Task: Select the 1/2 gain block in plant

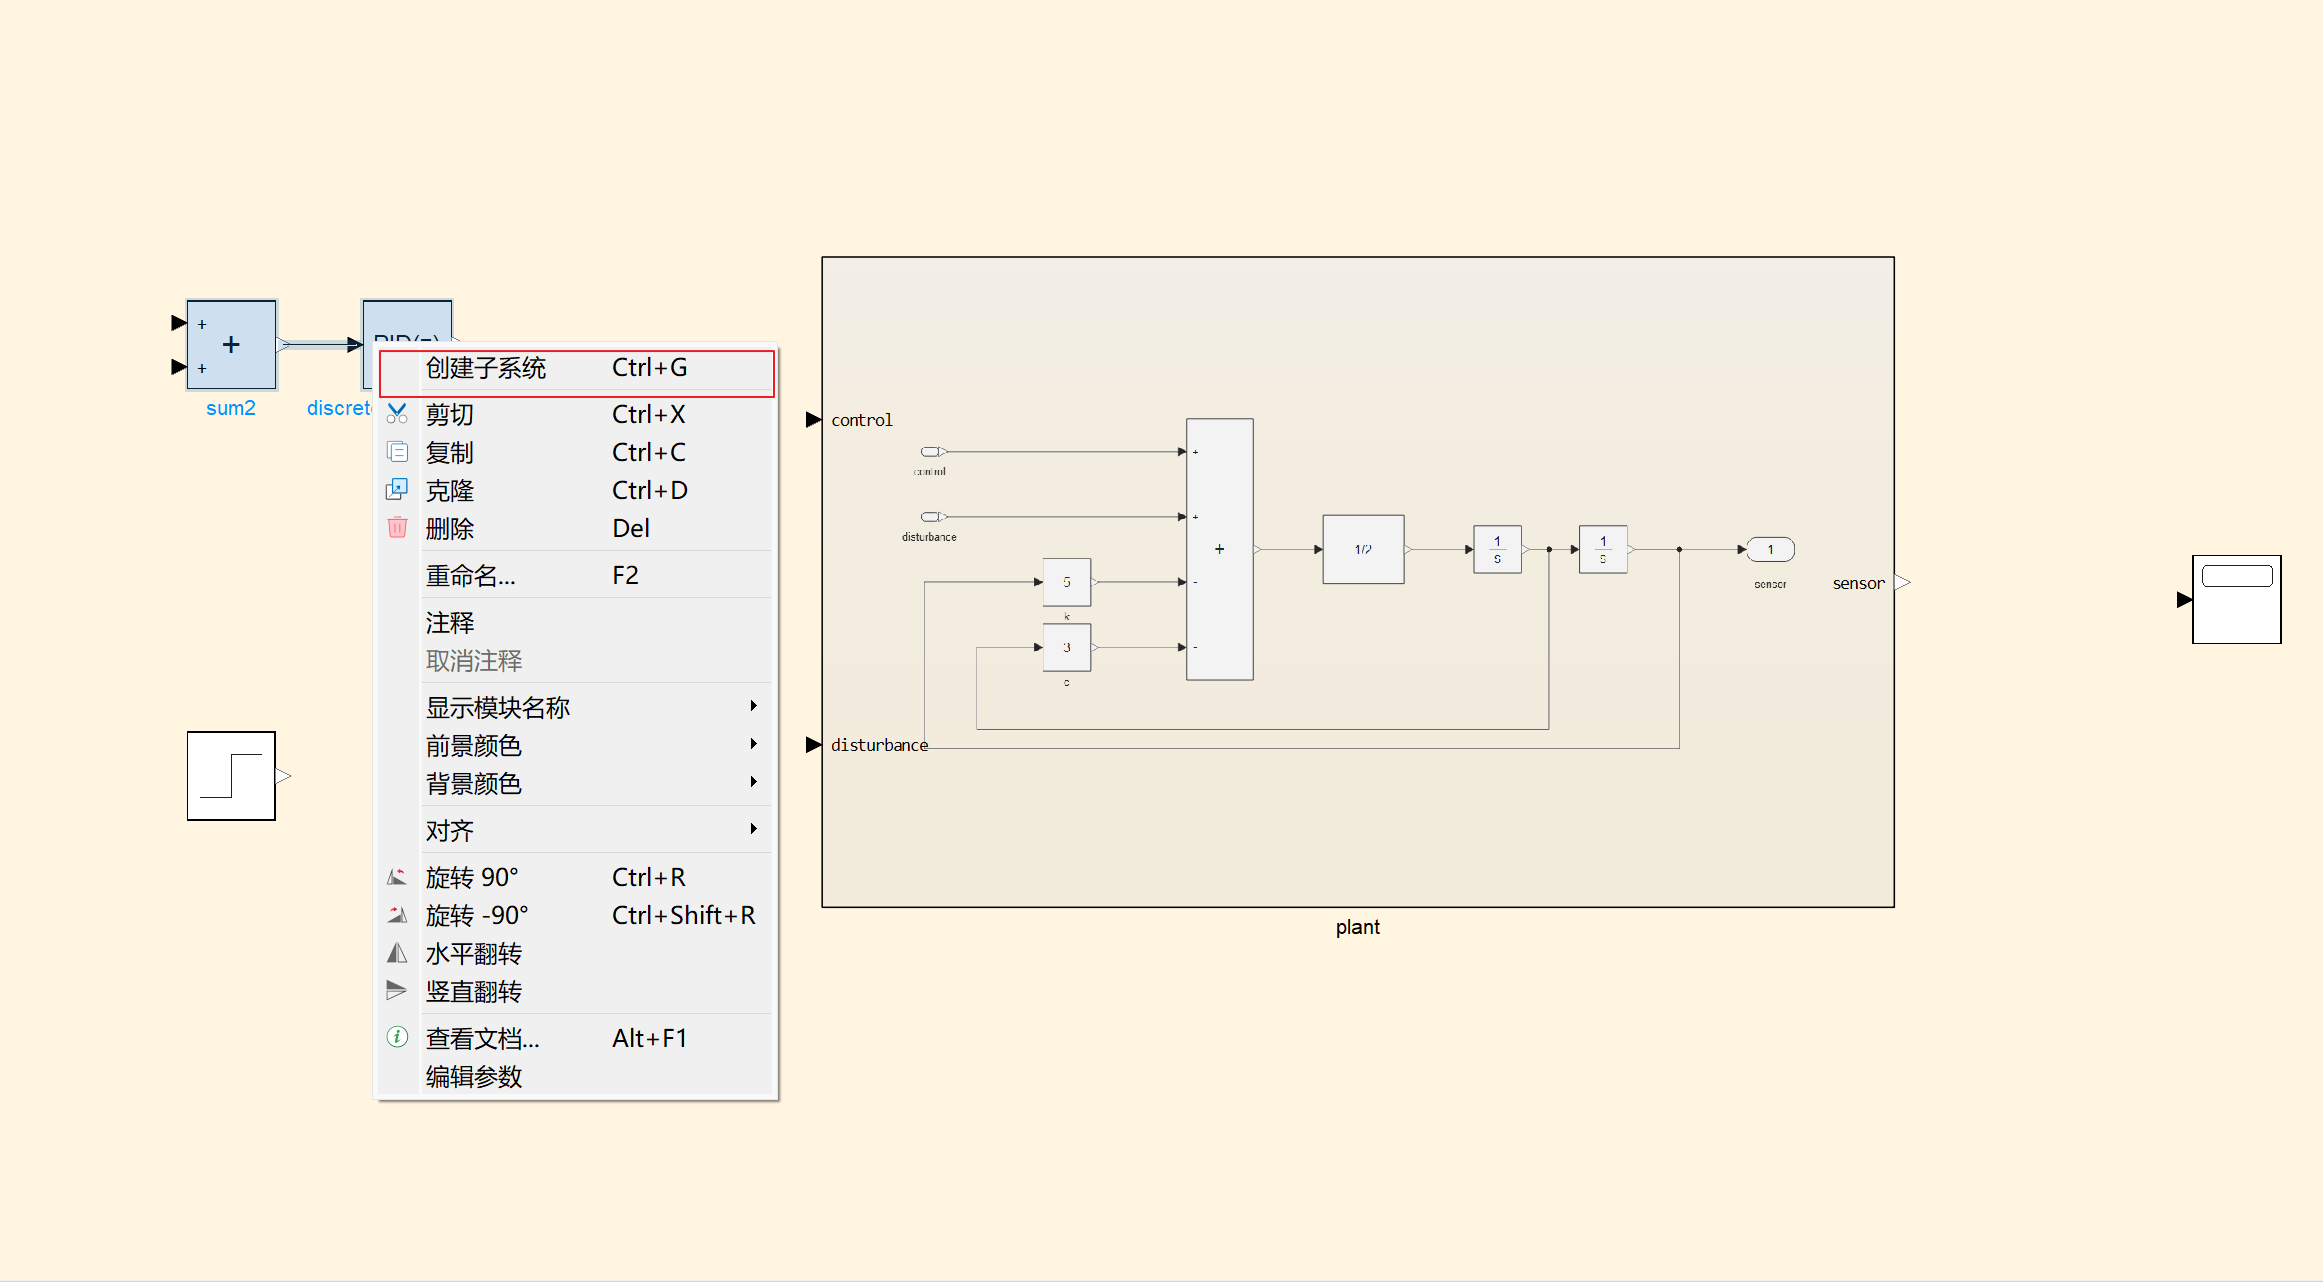Action: (1363, 549)
